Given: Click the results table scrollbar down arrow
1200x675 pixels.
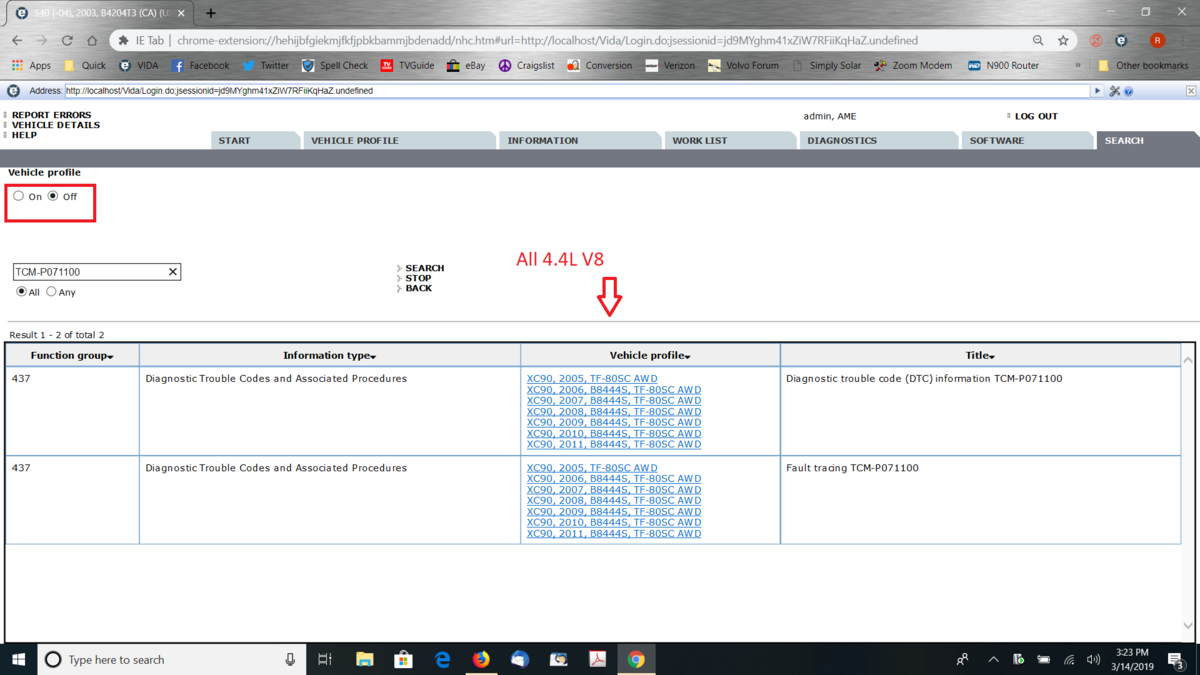Looking at the screenshot, I should [x=1188, y=627].
